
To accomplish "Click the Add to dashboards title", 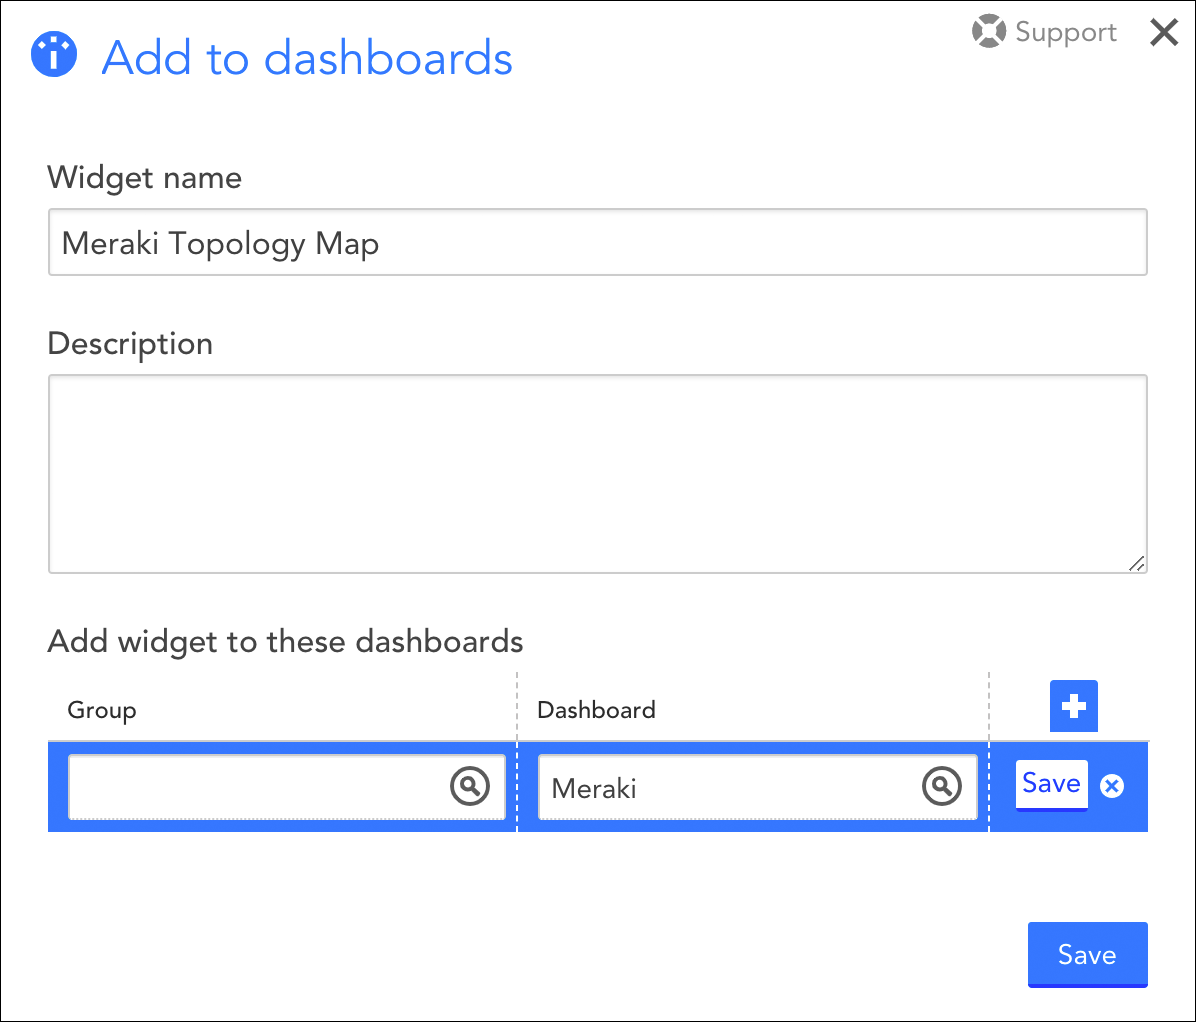I will pos(307,58).
